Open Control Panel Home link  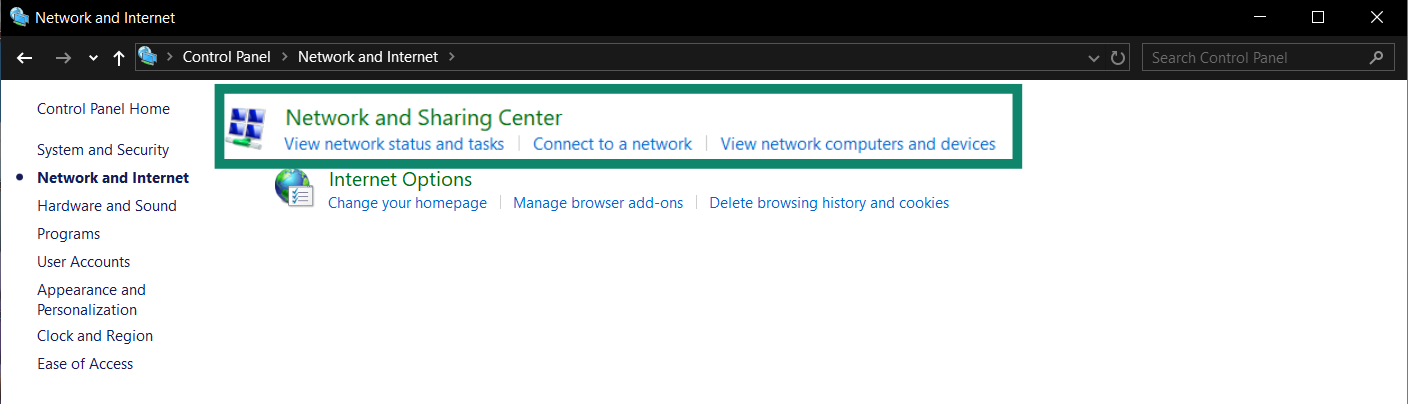coord(103,109)
